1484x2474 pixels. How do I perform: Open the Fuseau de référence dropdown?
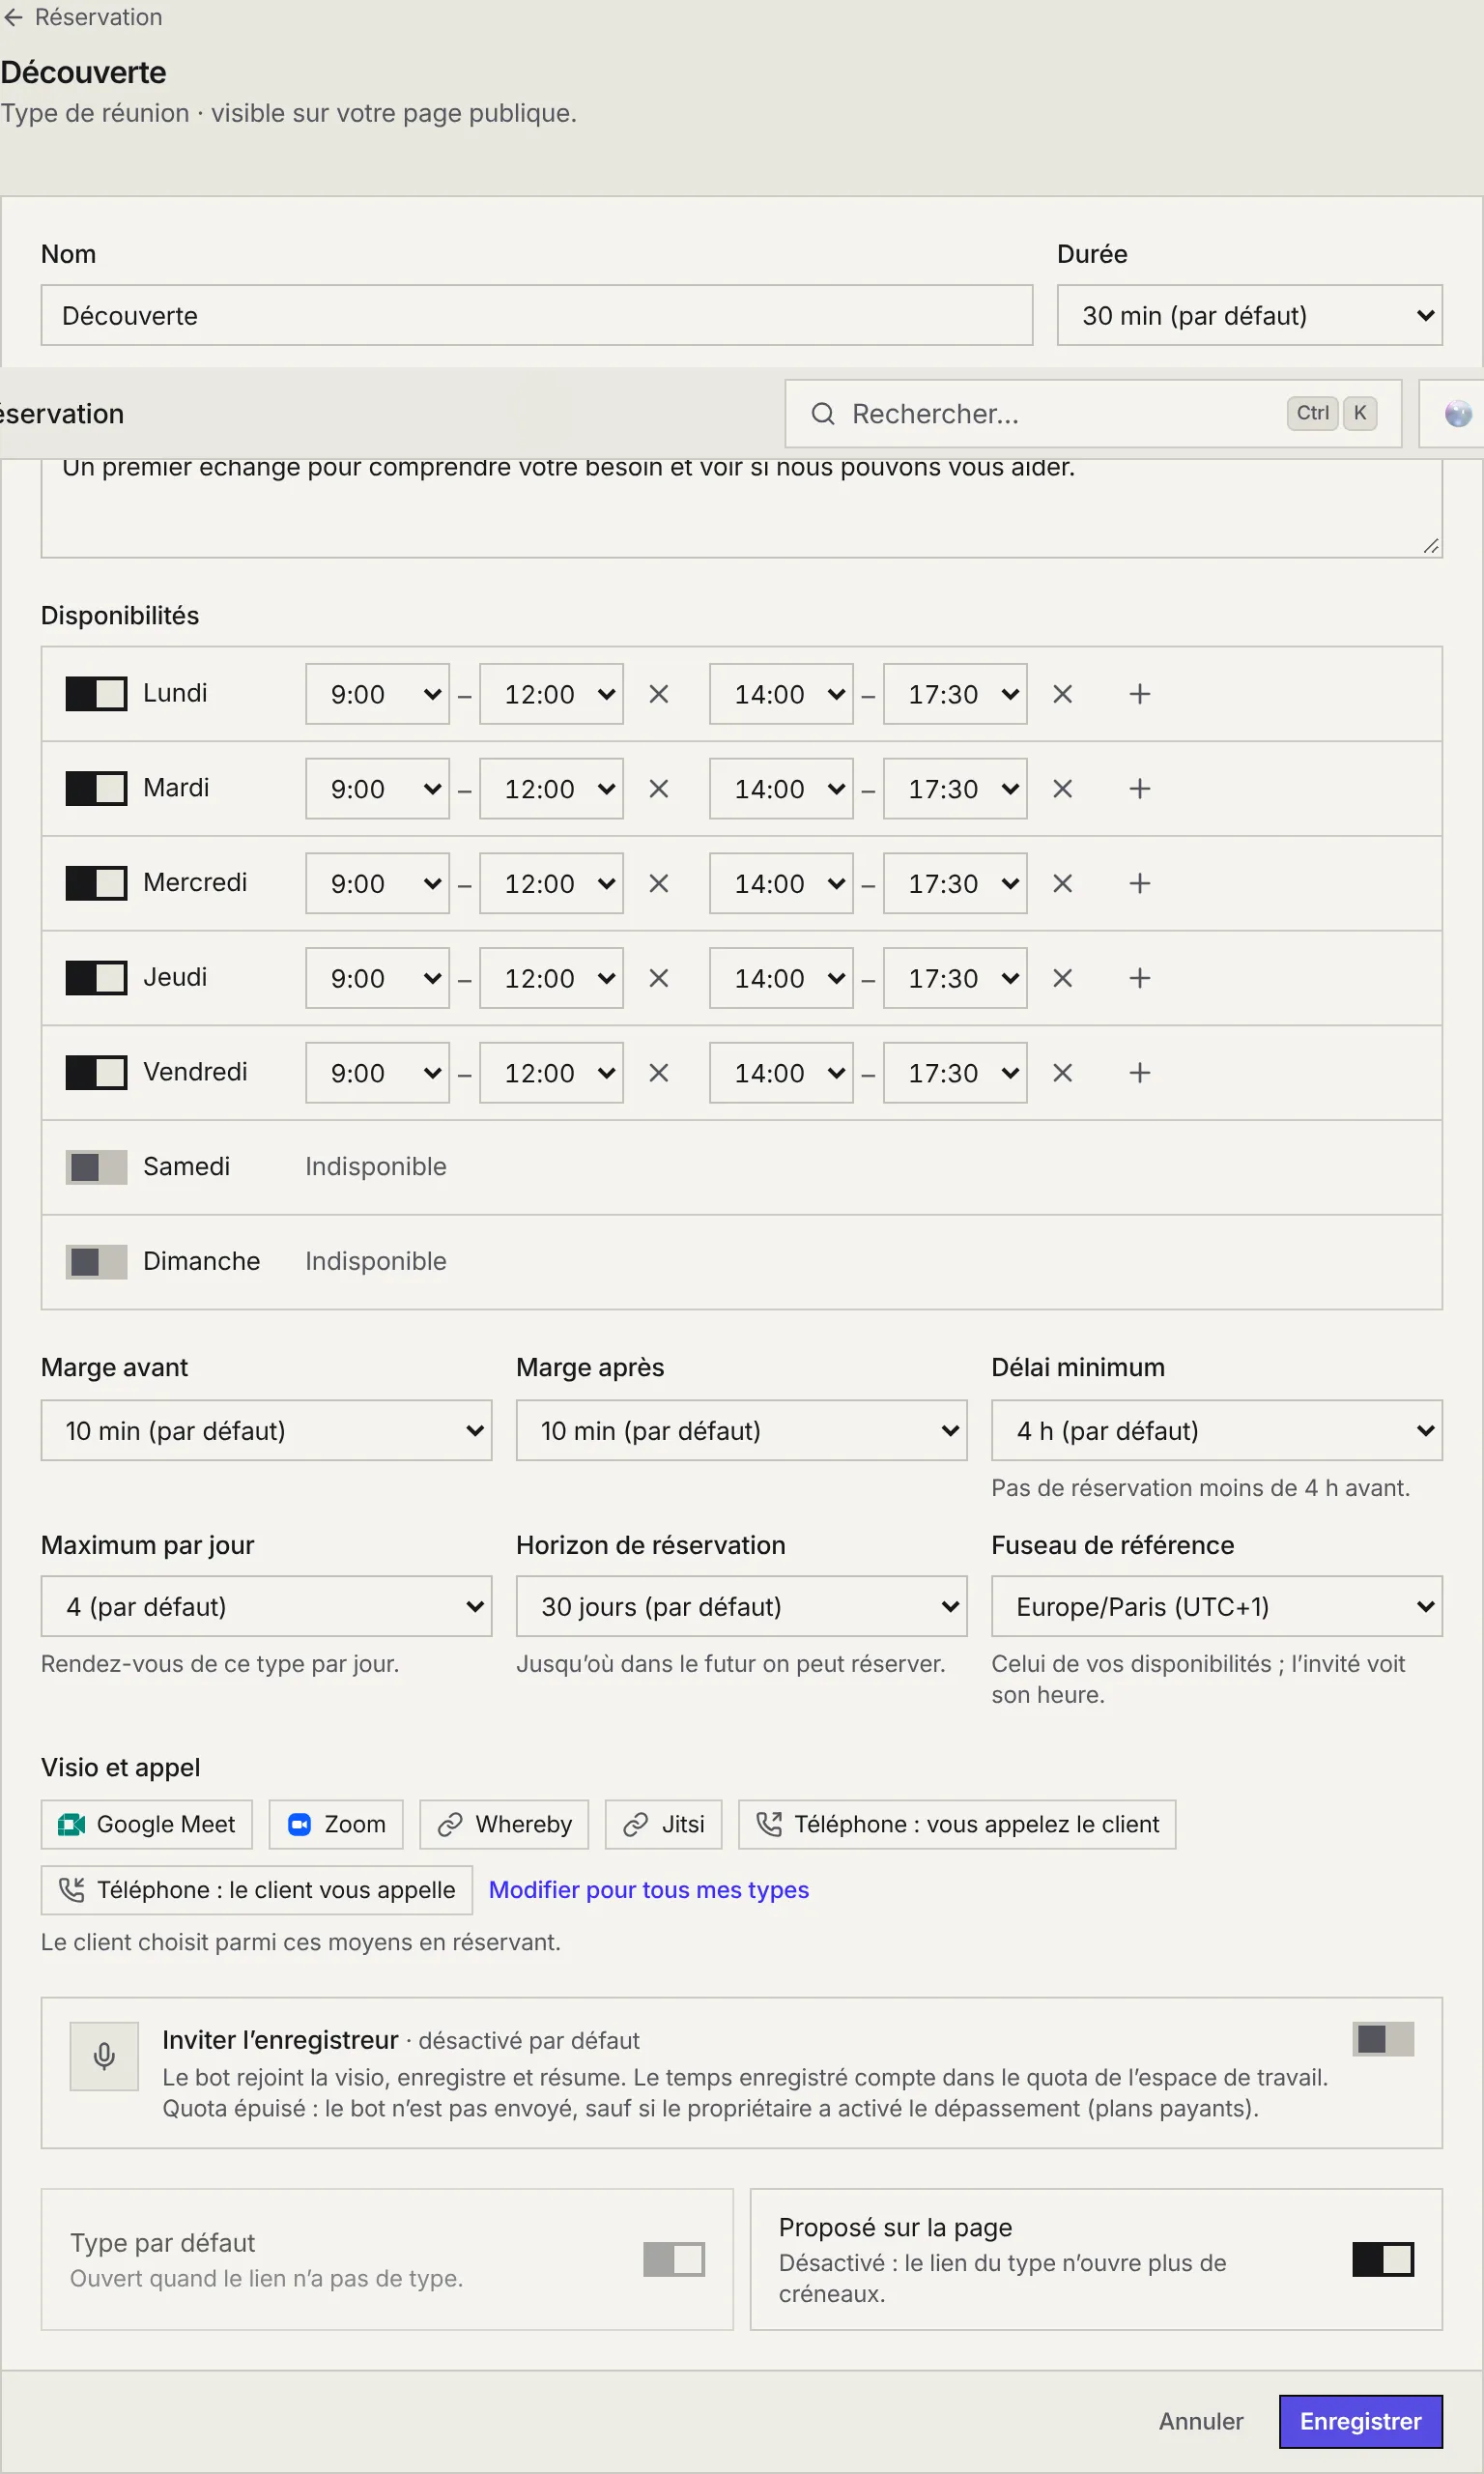pos(1216,1607)
